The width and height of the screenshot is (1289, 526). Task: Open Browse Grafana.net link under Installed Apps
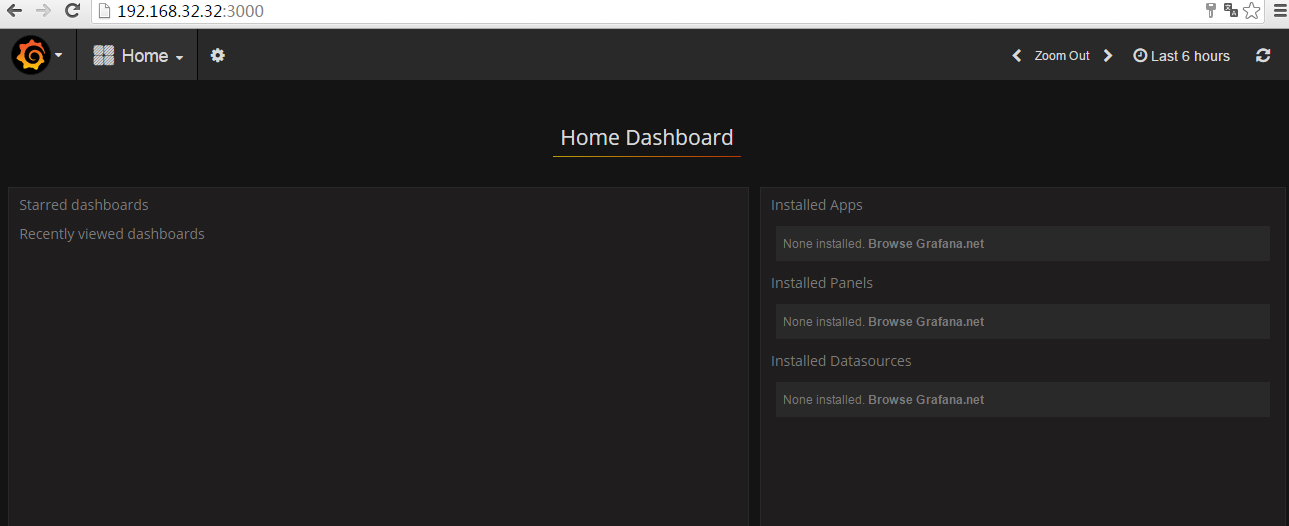click(926, 244)
